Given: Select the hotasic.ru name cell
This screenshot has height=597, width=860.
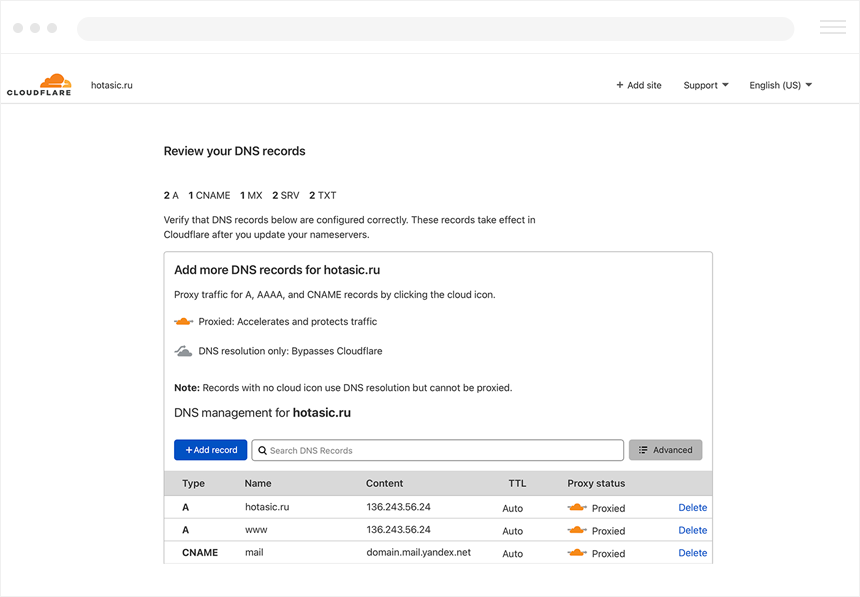Looking at the screenshot, I should 267,507.
